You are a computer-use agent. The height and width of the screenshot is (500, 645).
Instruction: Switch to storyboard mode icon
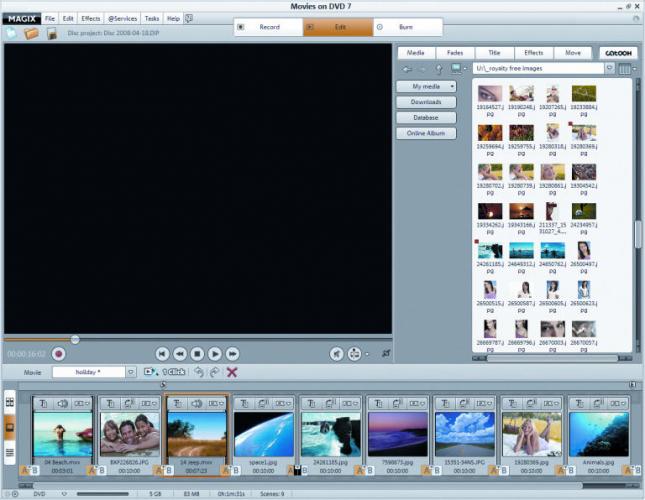point(9,427)
